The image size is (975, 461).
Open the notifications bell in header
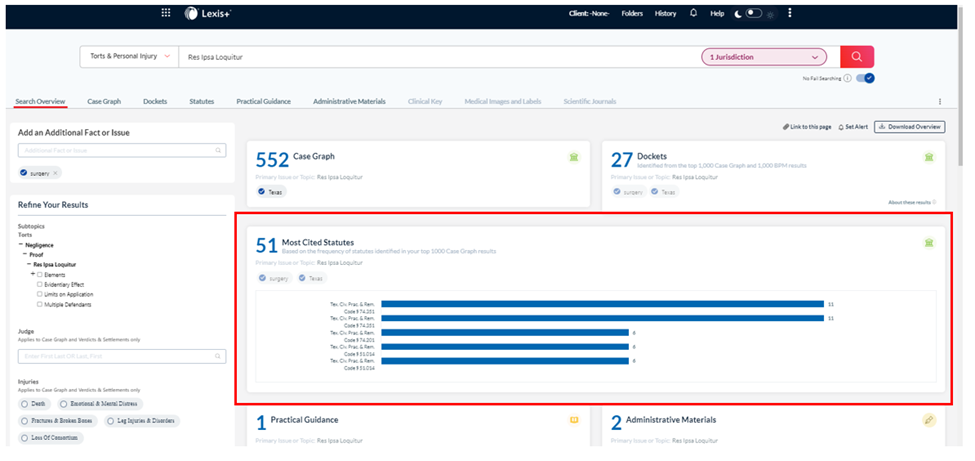(693, 13)
